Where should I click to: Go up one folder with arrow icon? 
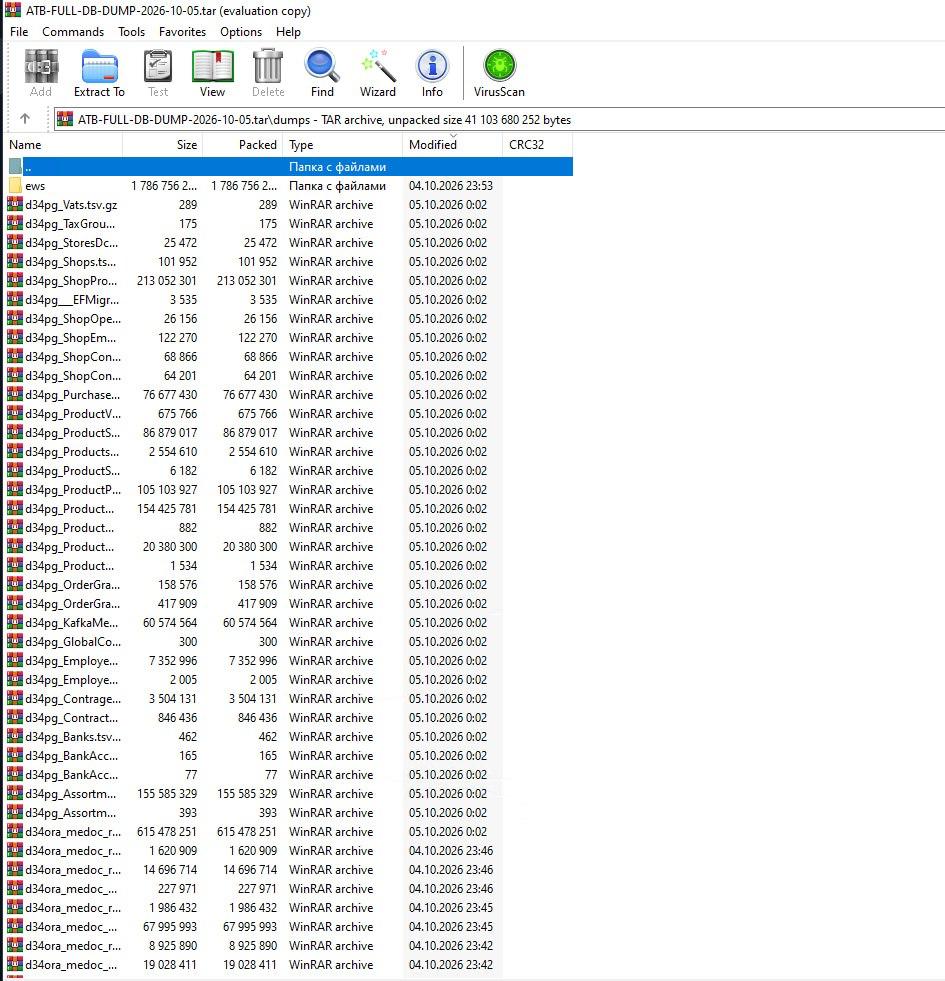click(x=25, y=118)
